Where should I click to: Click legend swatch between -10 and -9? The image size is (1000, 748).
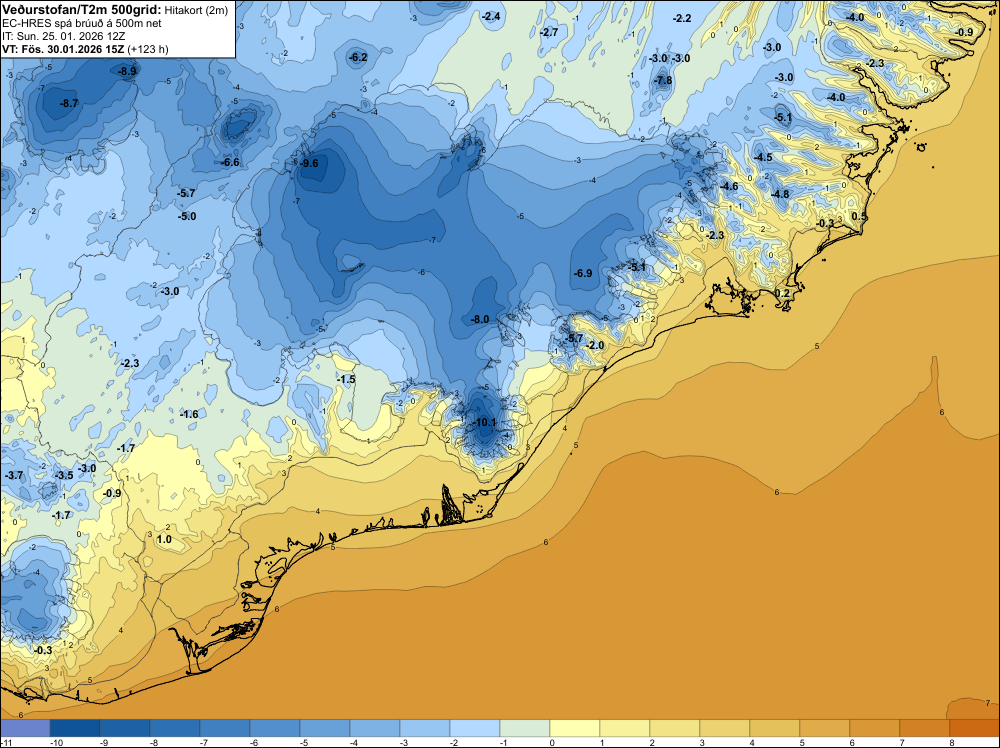tap(75, 728)
